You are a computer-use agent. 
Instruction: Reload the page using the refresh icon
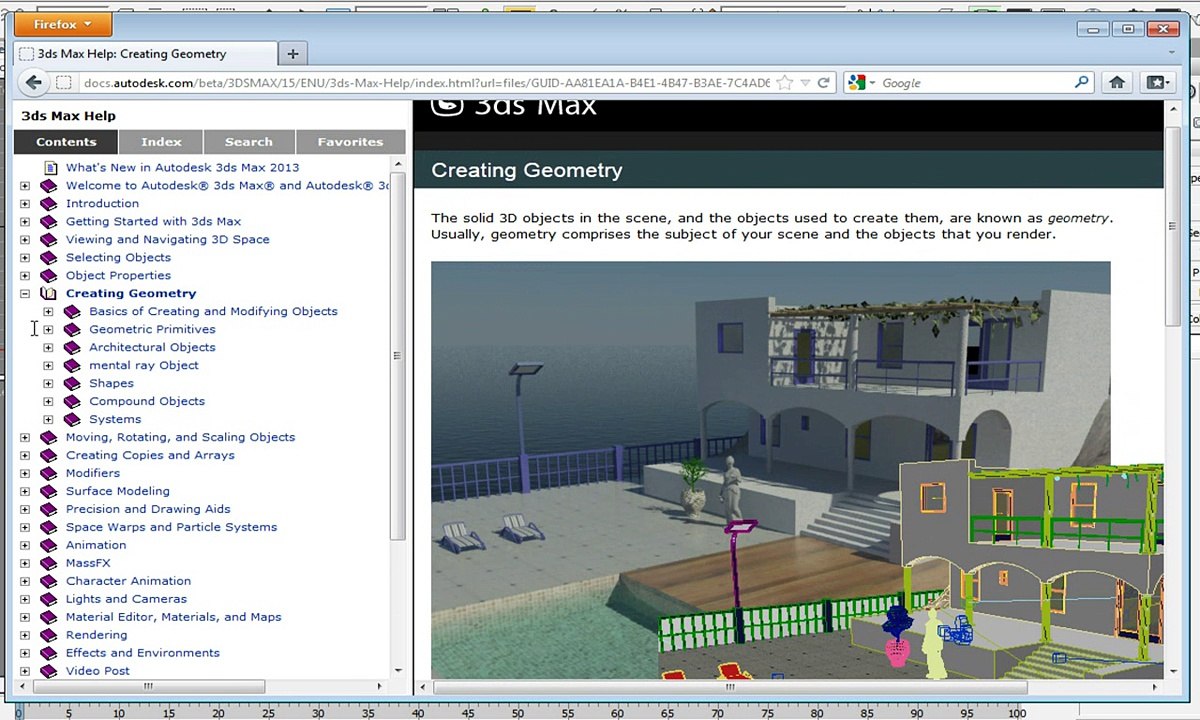tap(823, 83)
